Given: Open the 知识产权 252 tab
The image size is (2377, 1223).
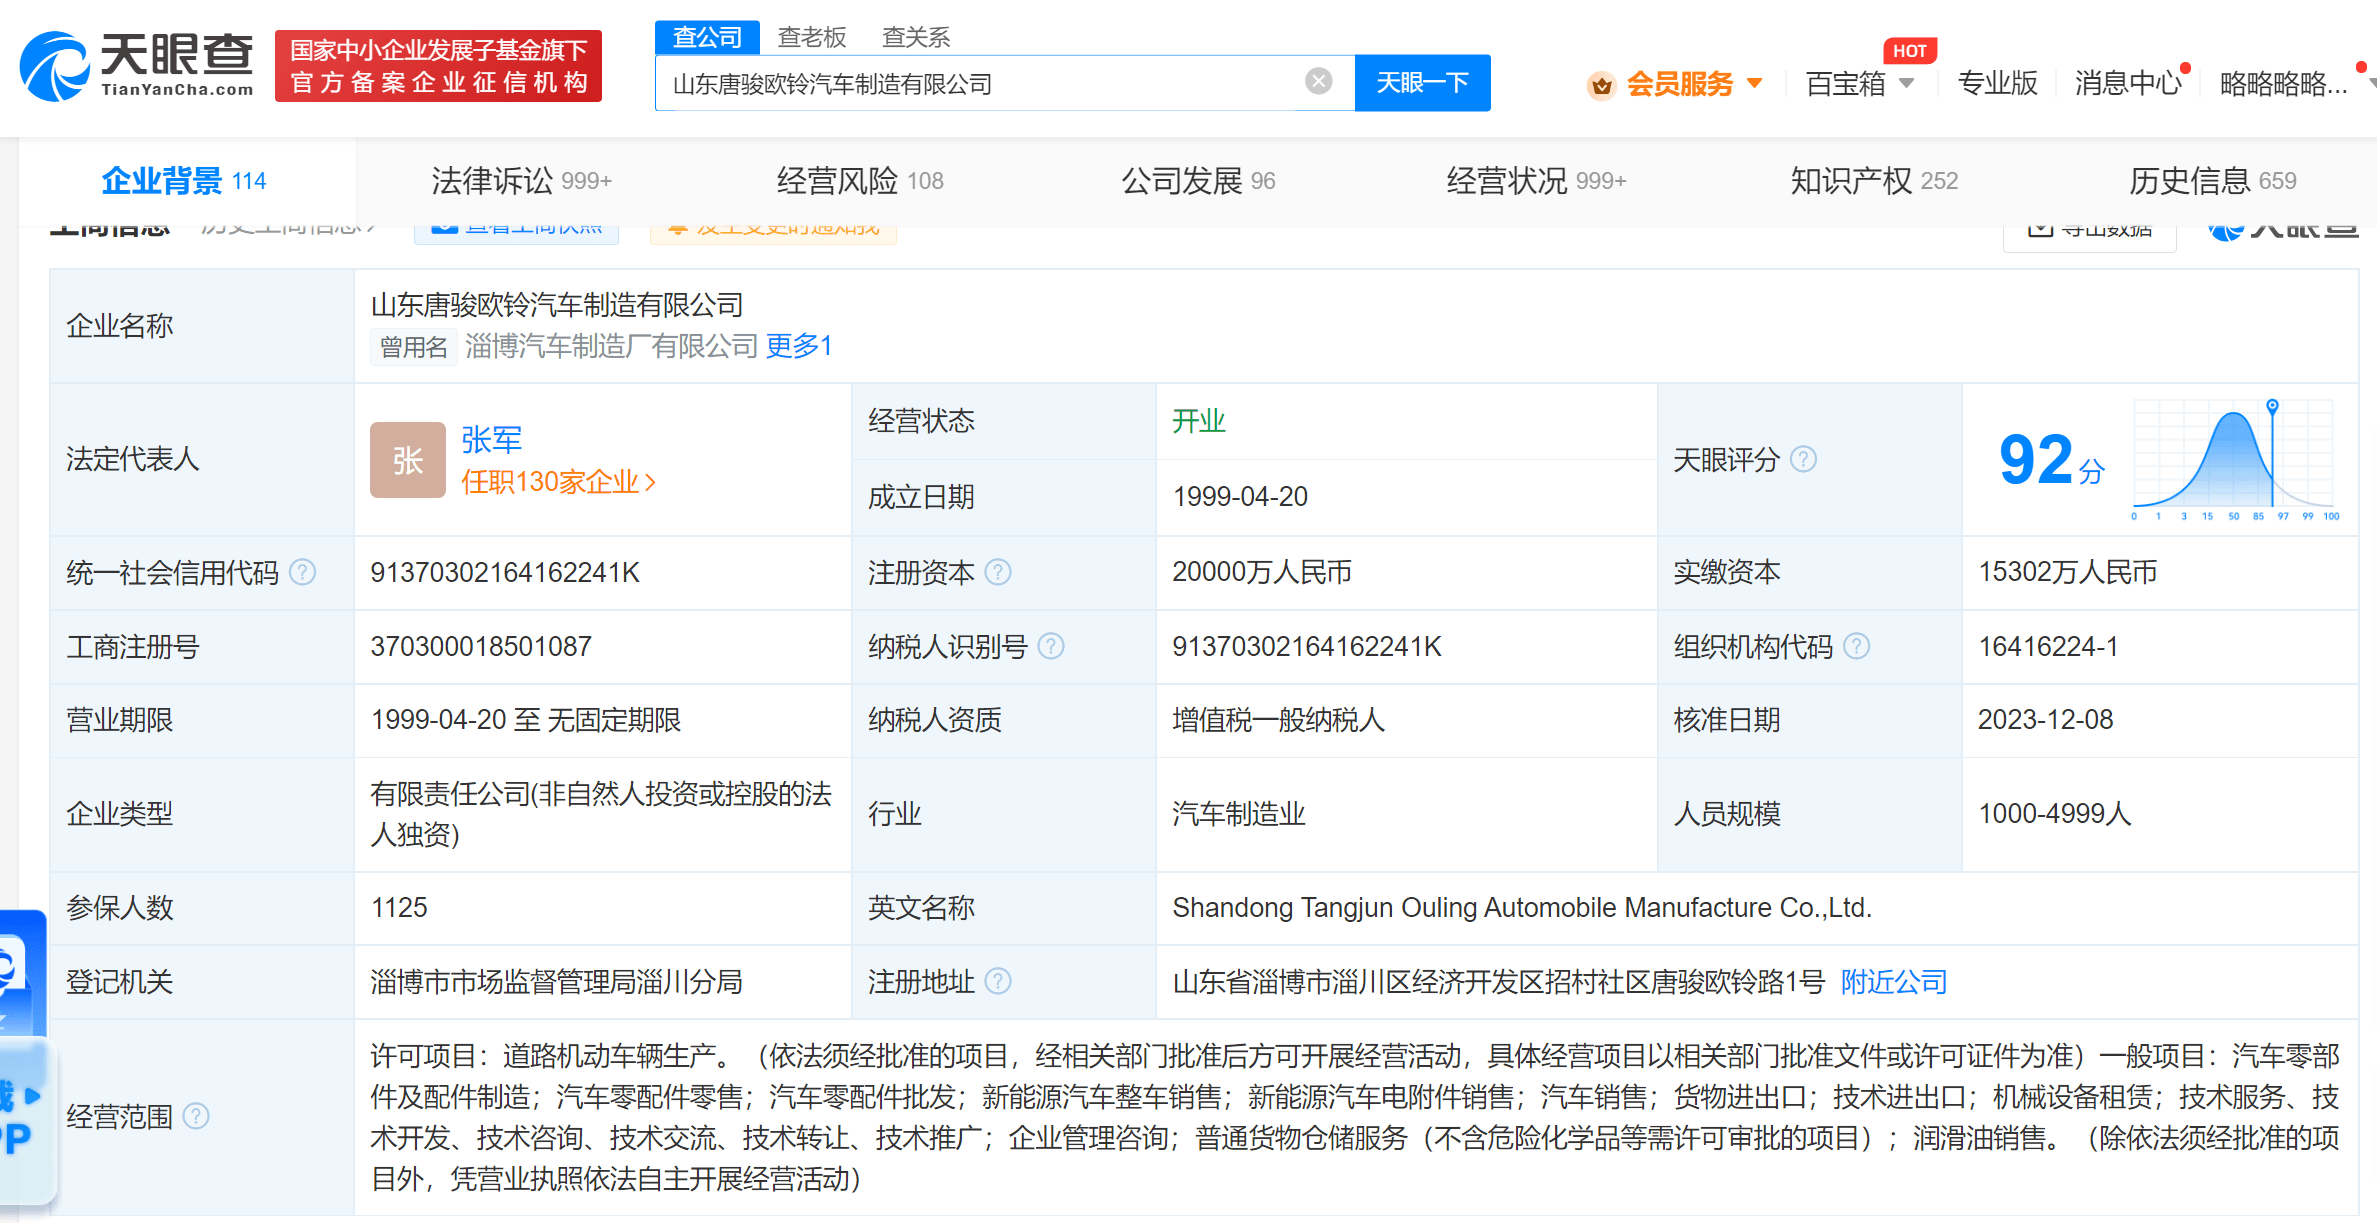Looking at the screenshot, I should point(1874,181).
